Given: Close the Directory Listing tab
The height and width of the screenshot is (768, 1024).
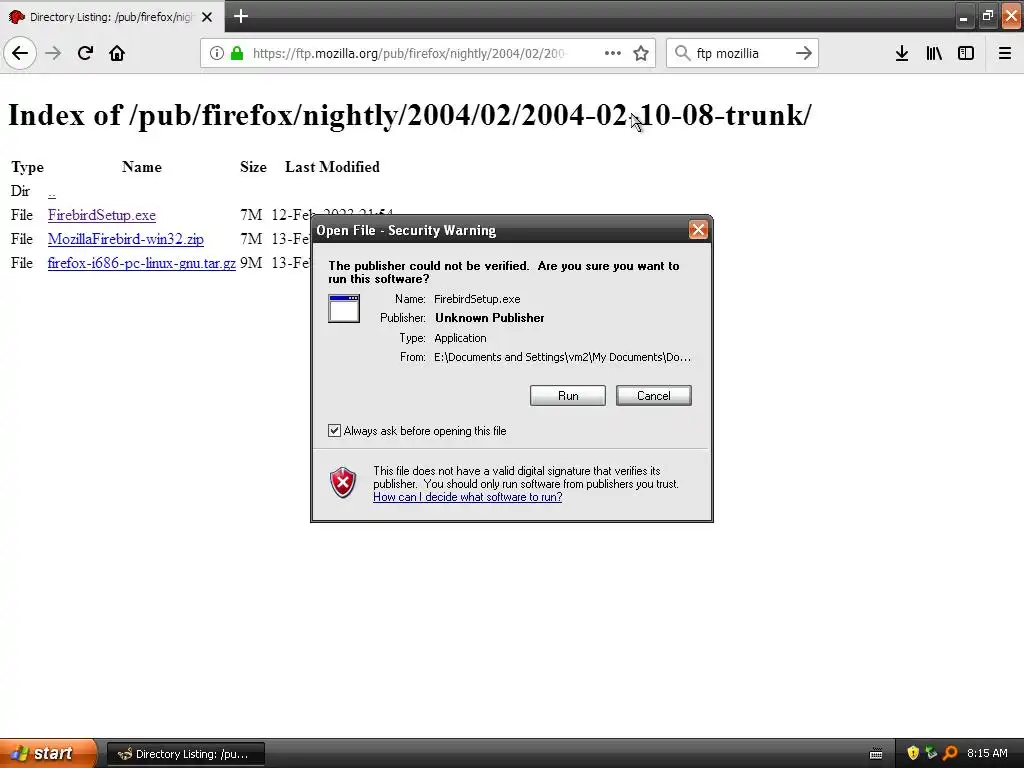Looking at the screenshot, I should click(207, 17).
